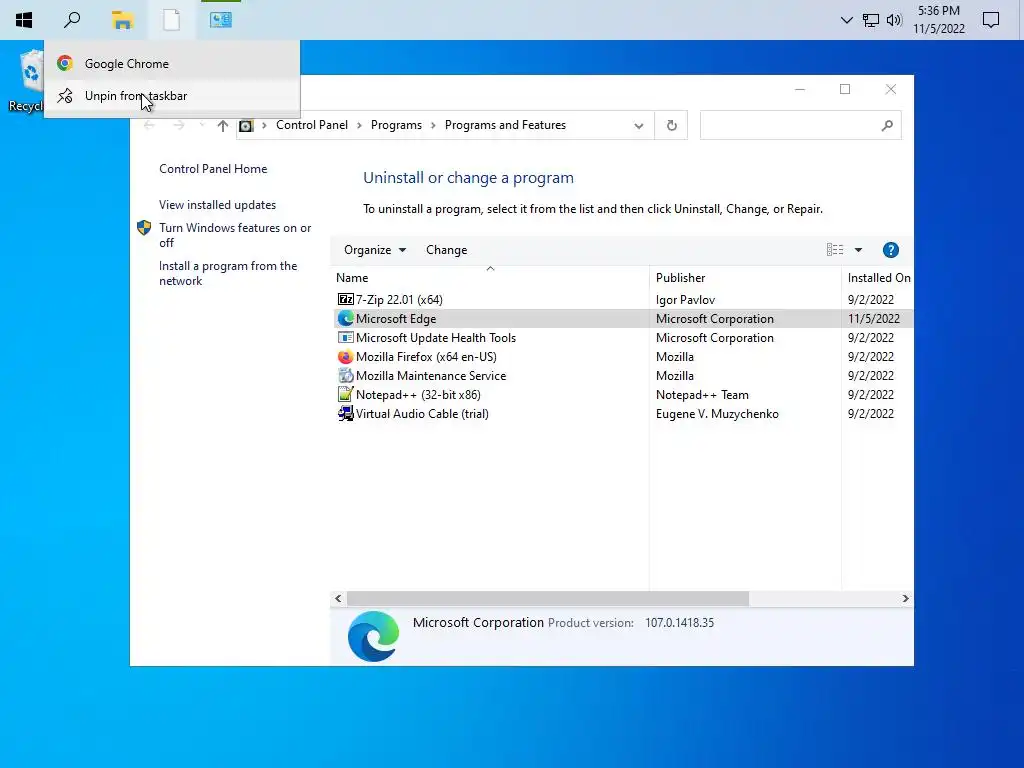Sort by the Installed On column header
Image resolution: width=1024 pixels, height=768 pixels.
click(x=878, y=278)
